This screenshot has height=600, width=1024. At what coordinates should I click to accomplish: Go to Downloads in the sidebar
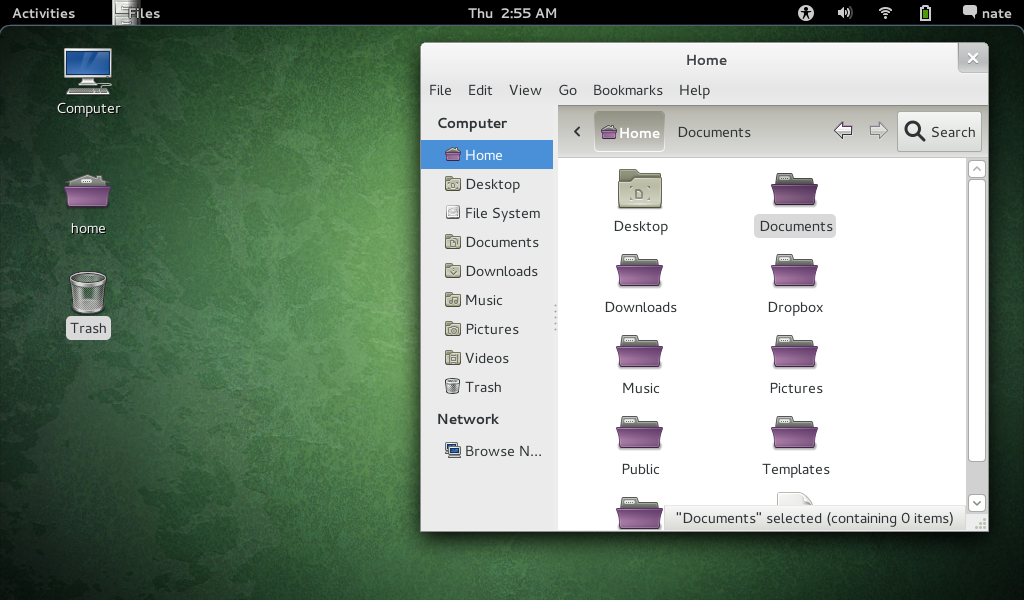[x=487, y=271]
